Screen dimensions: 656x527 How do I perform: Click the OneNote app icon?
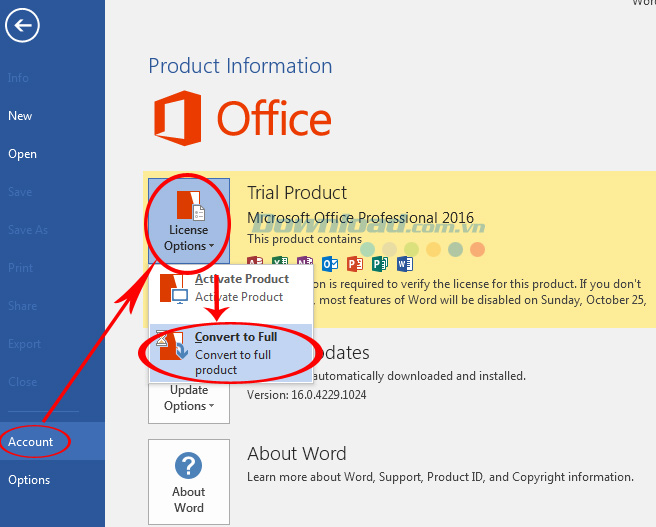(305, 261)
